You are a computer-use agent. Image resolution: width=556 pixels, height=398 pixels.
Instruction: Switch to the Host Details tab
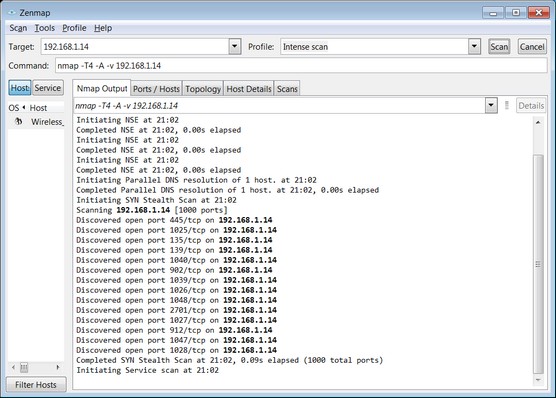pos(249,89)
